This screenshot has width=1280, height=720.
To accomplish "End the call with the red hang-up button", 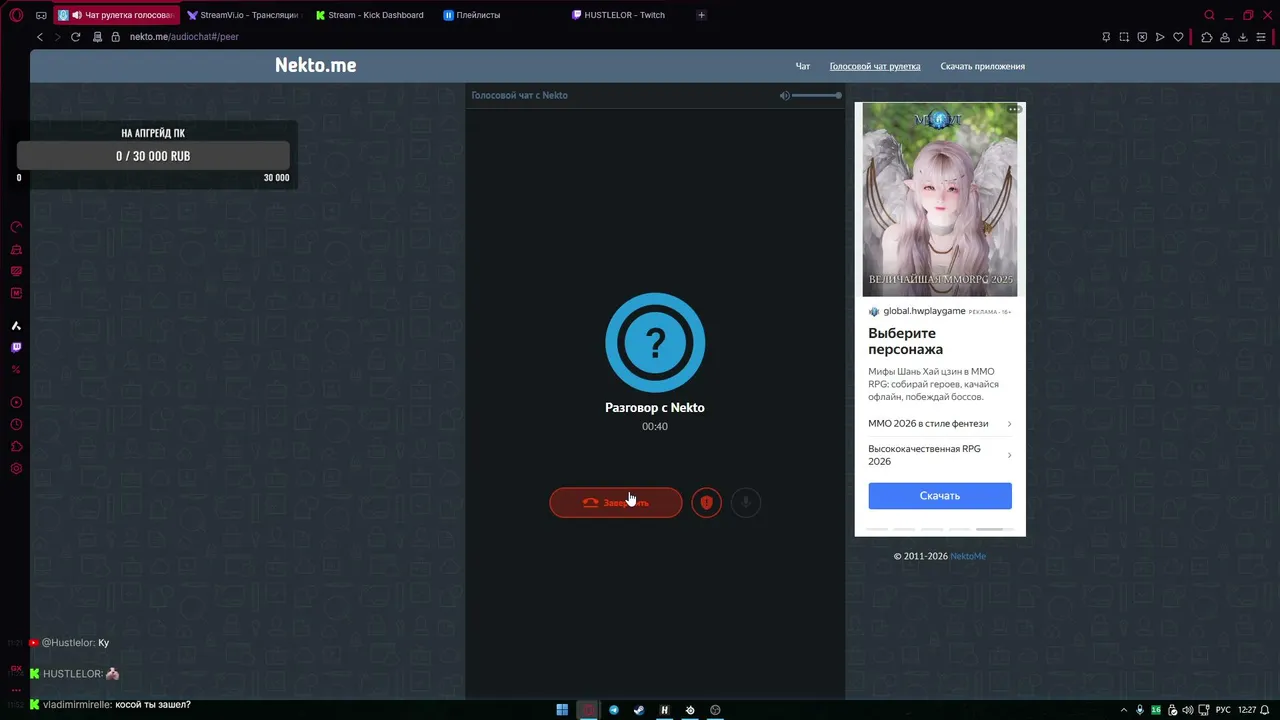I will (x=616, y=502).
